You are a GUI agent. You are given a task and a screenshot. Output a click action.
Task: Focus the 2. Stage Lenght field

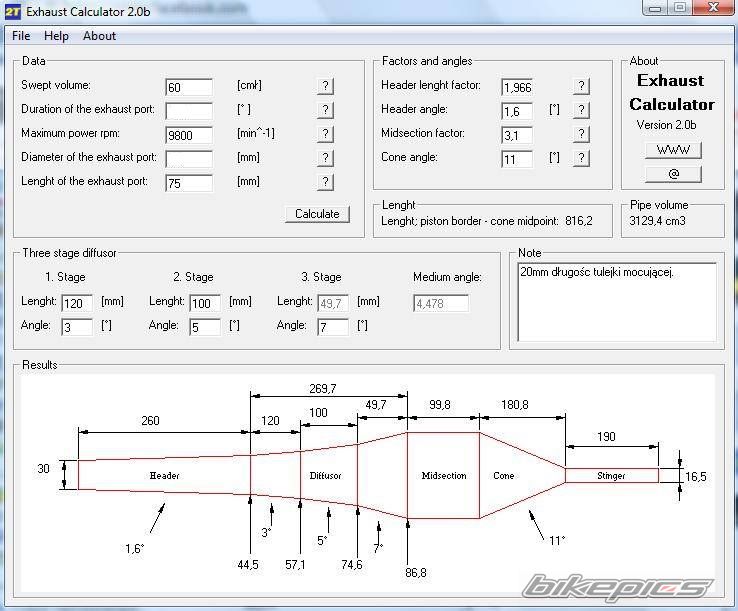(205, 304)
